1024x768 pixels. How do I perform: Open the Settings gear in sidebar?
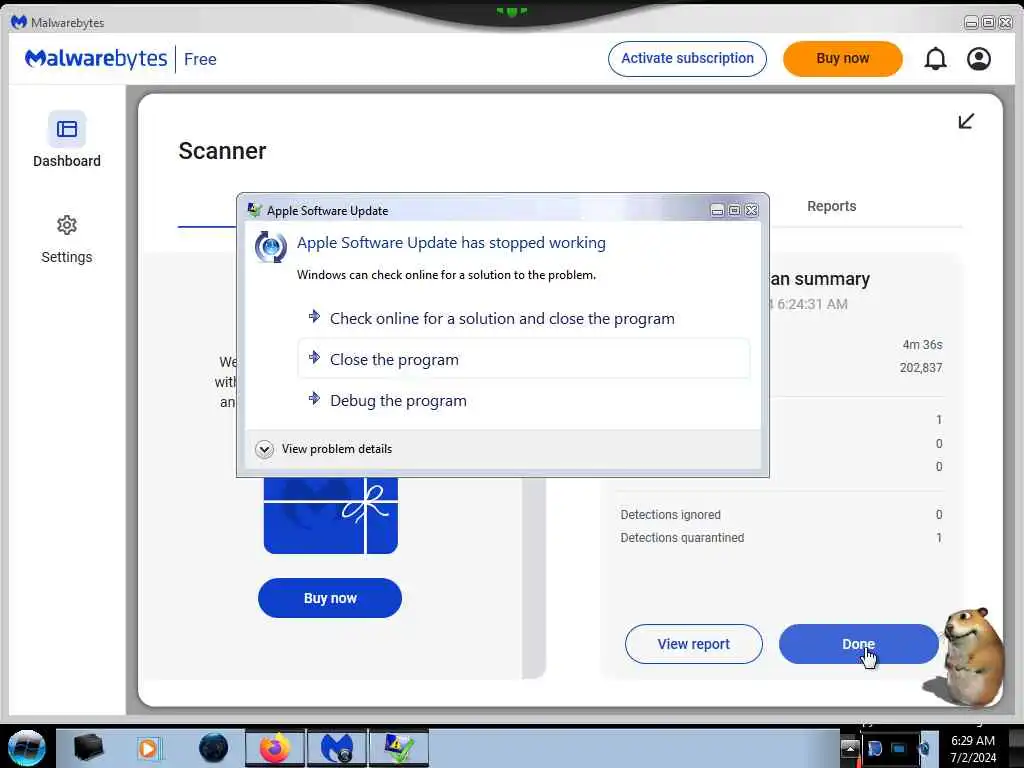67,225
